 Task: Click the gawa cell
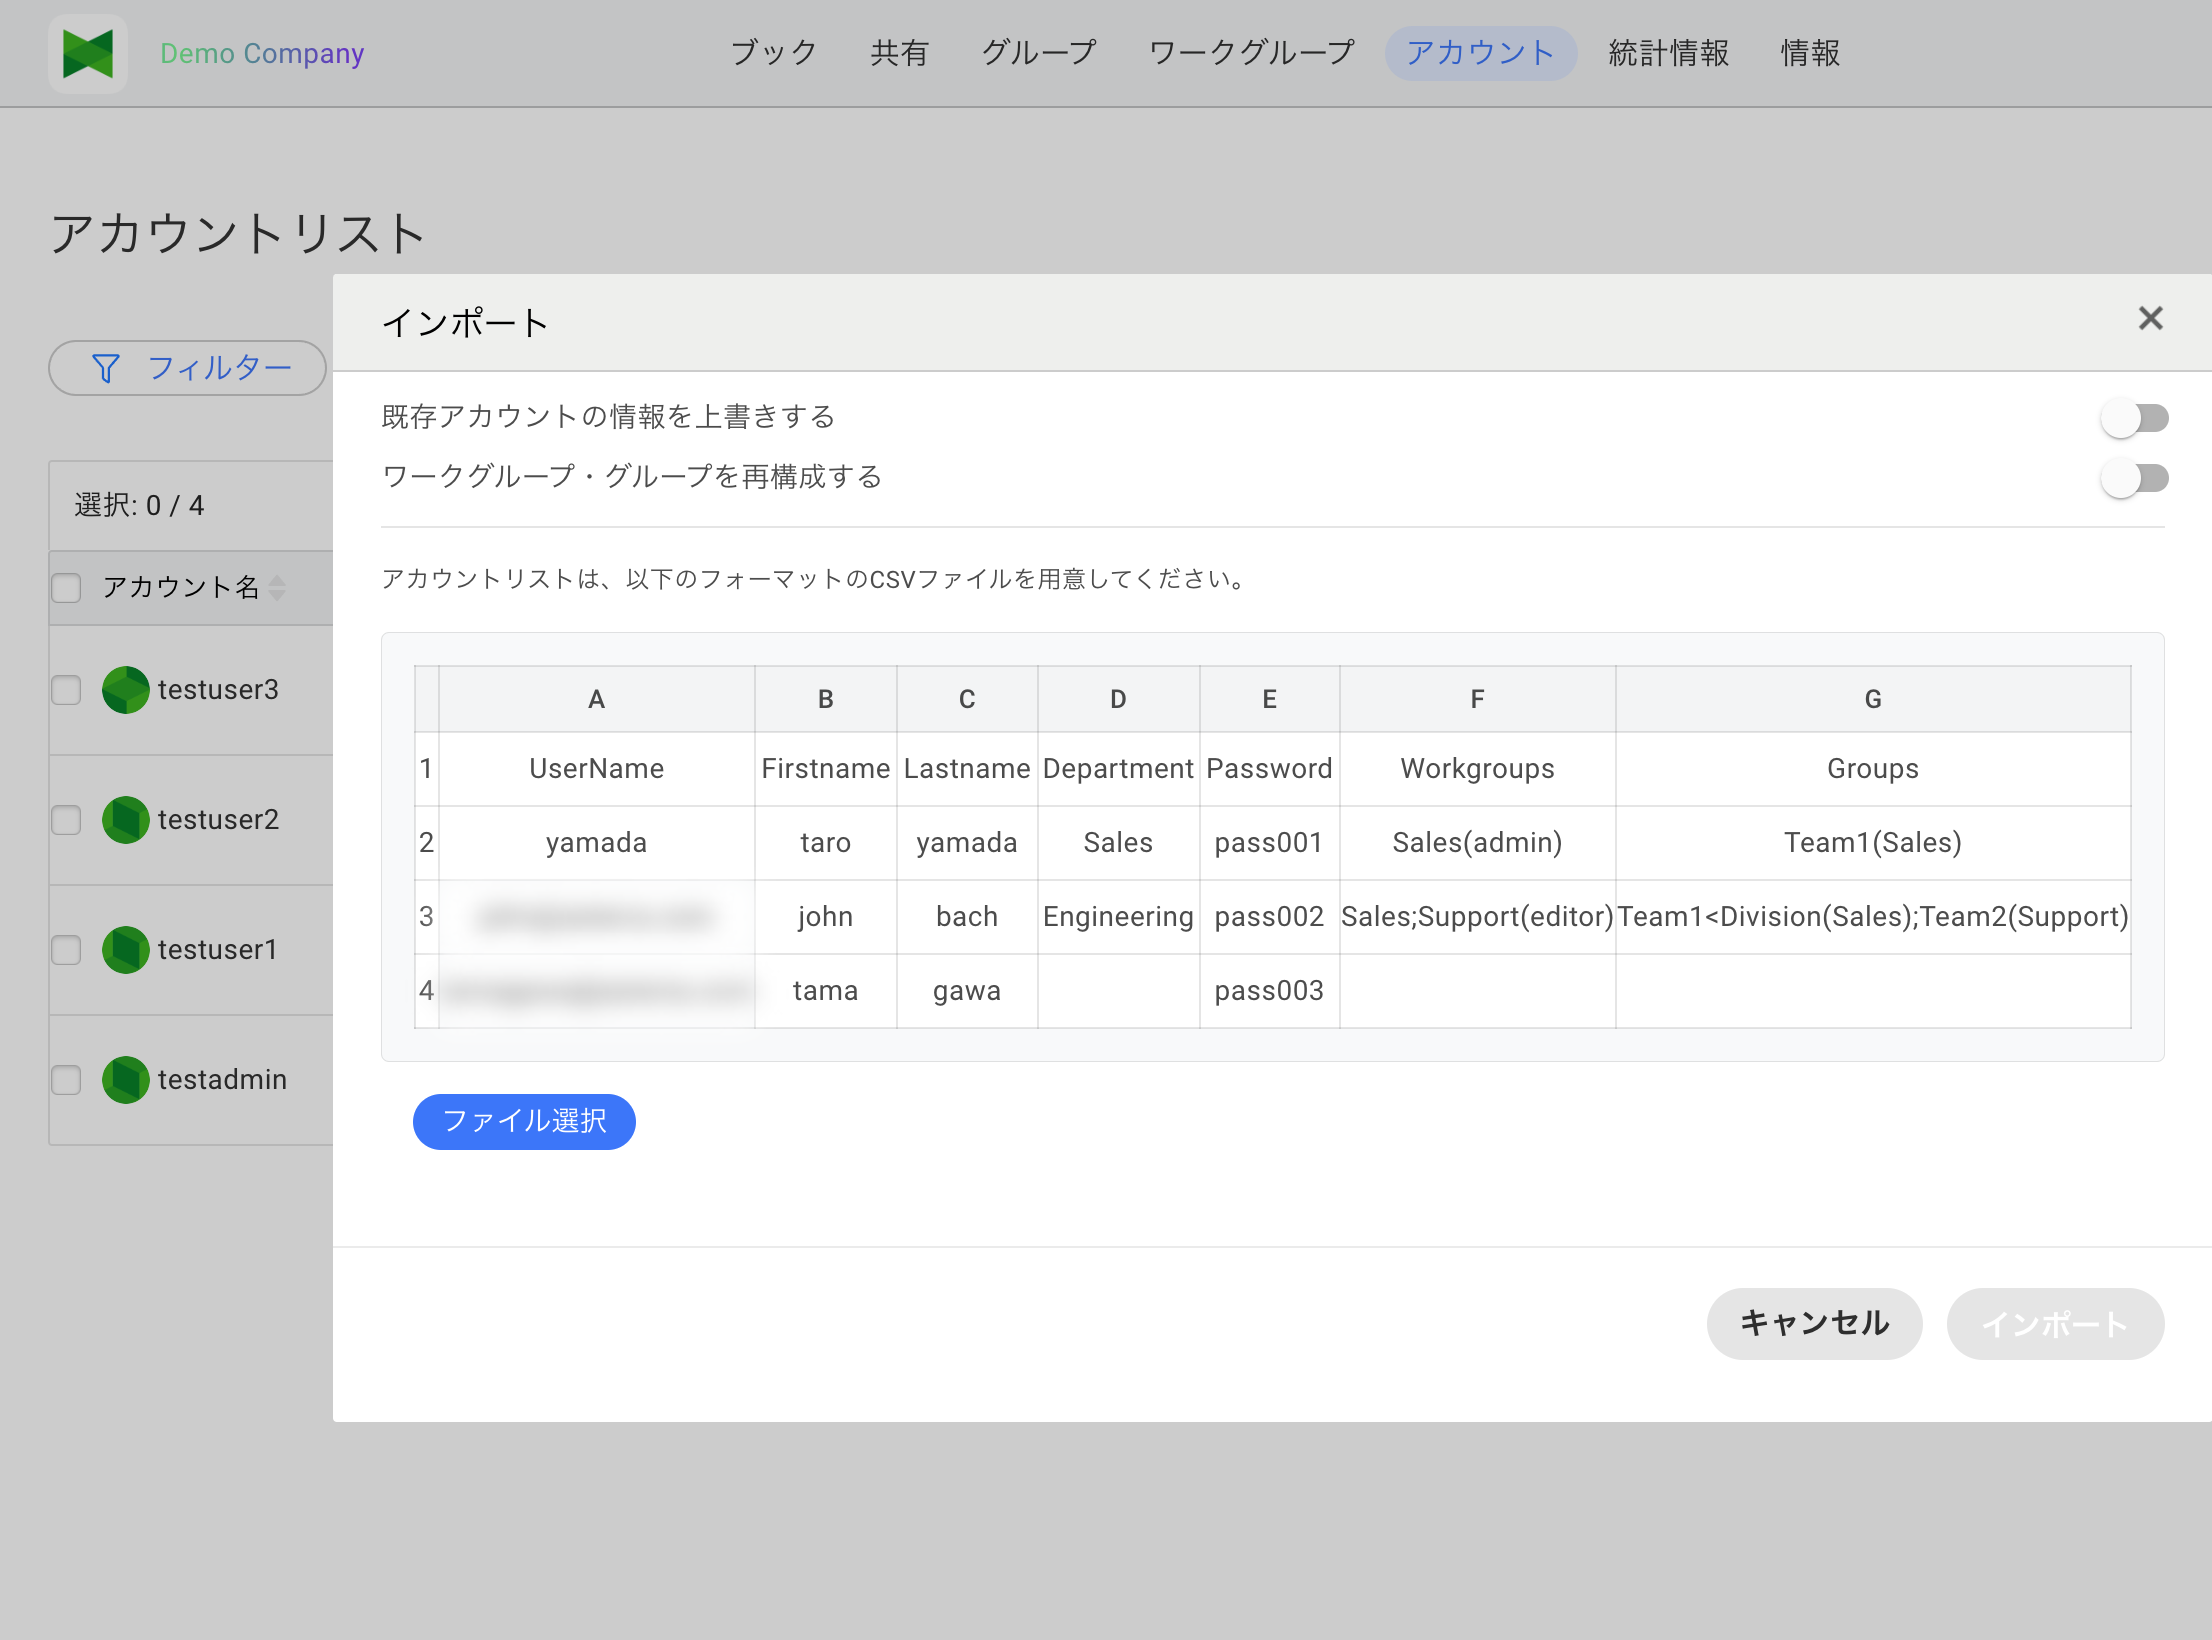966,991
